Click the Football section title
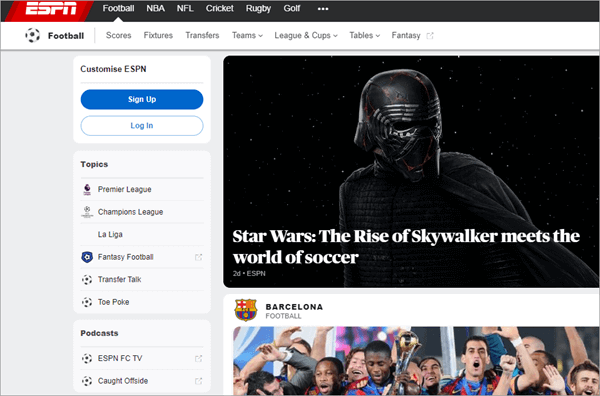 [x=66, y=36]
